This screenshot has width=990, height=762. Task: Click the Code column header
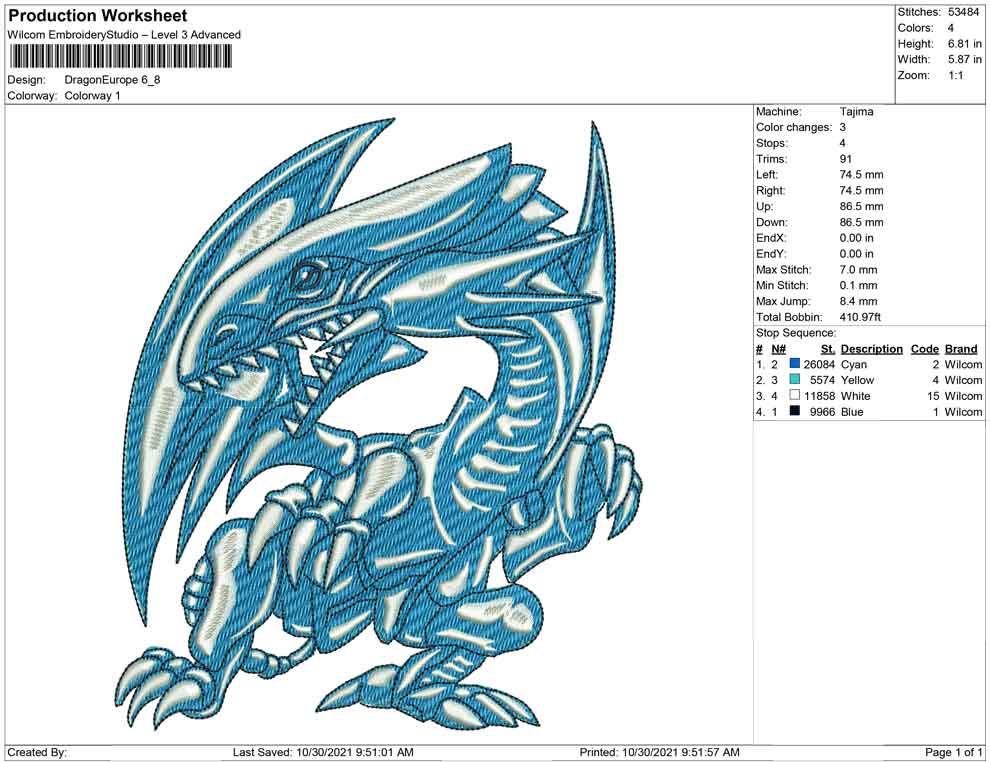(925, 348)
